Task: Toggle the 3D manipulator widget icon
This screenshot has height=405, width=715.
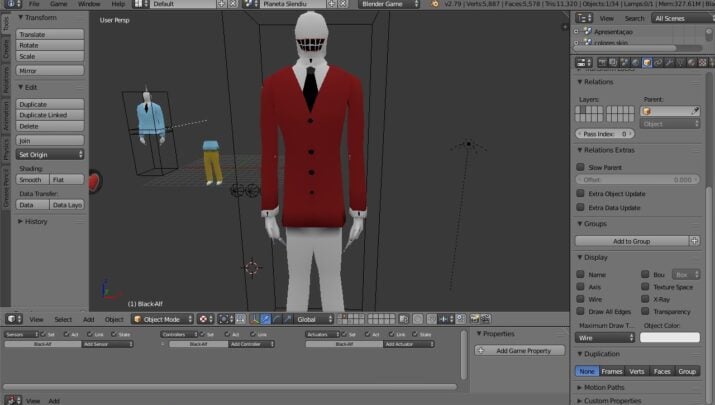Action: pos(253,319)
